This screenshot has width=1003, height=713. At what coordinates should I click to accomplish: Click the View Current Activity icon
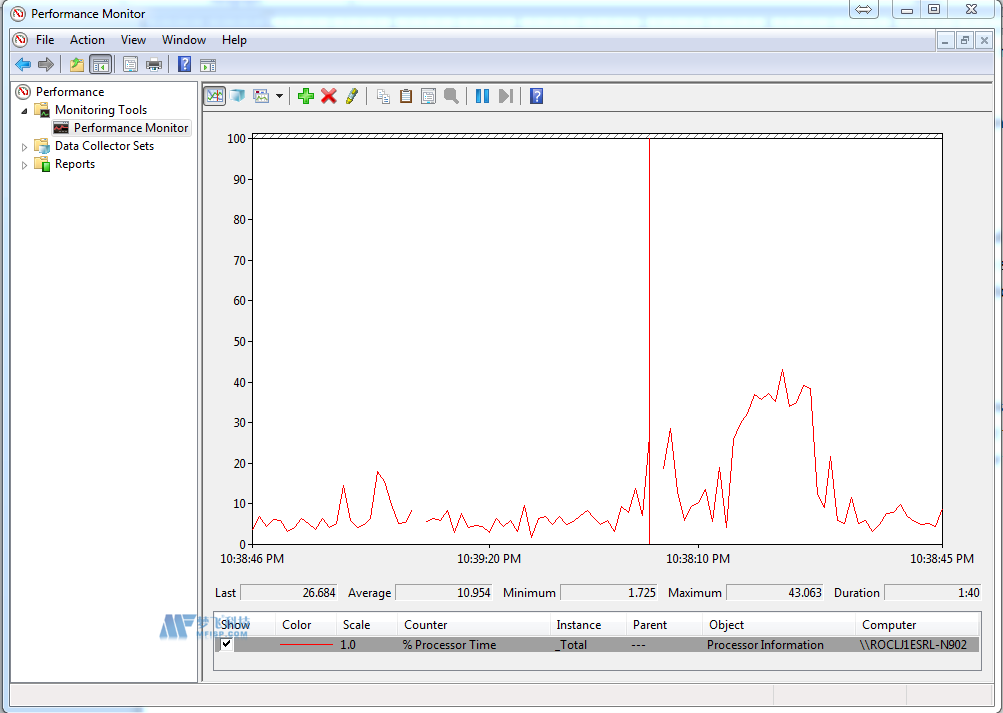coord(214,96)
